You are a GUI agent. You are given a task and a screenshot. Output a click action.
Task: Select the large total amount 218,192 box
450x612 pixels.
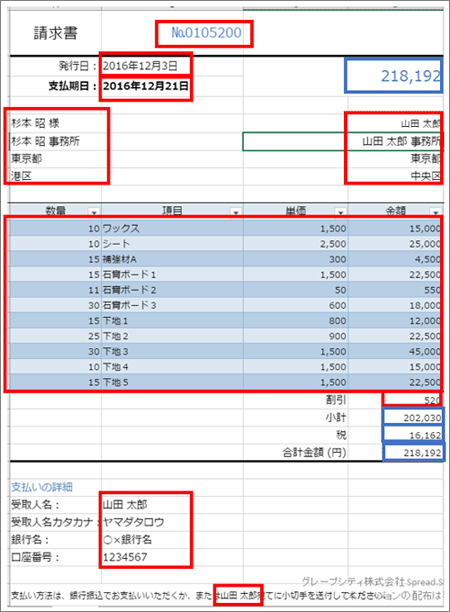coord(393,76)
